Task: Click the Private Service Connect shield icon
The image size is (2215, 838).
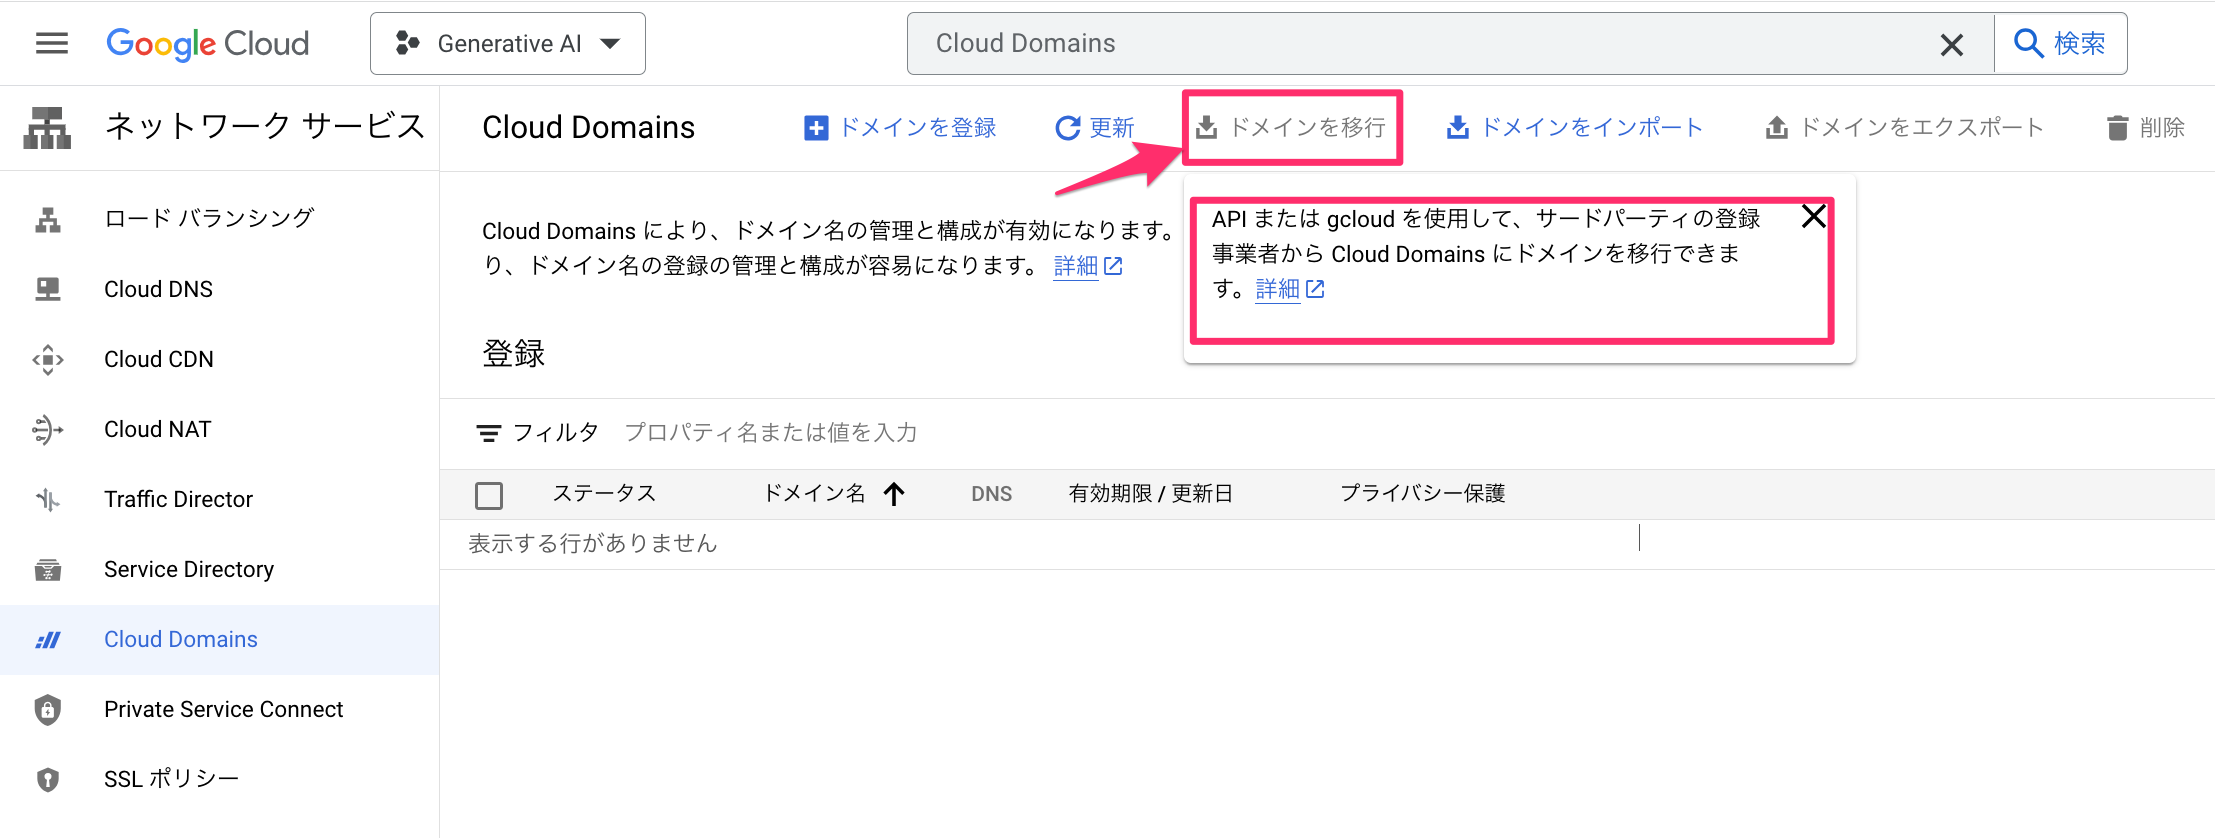Action: point(48,709)
